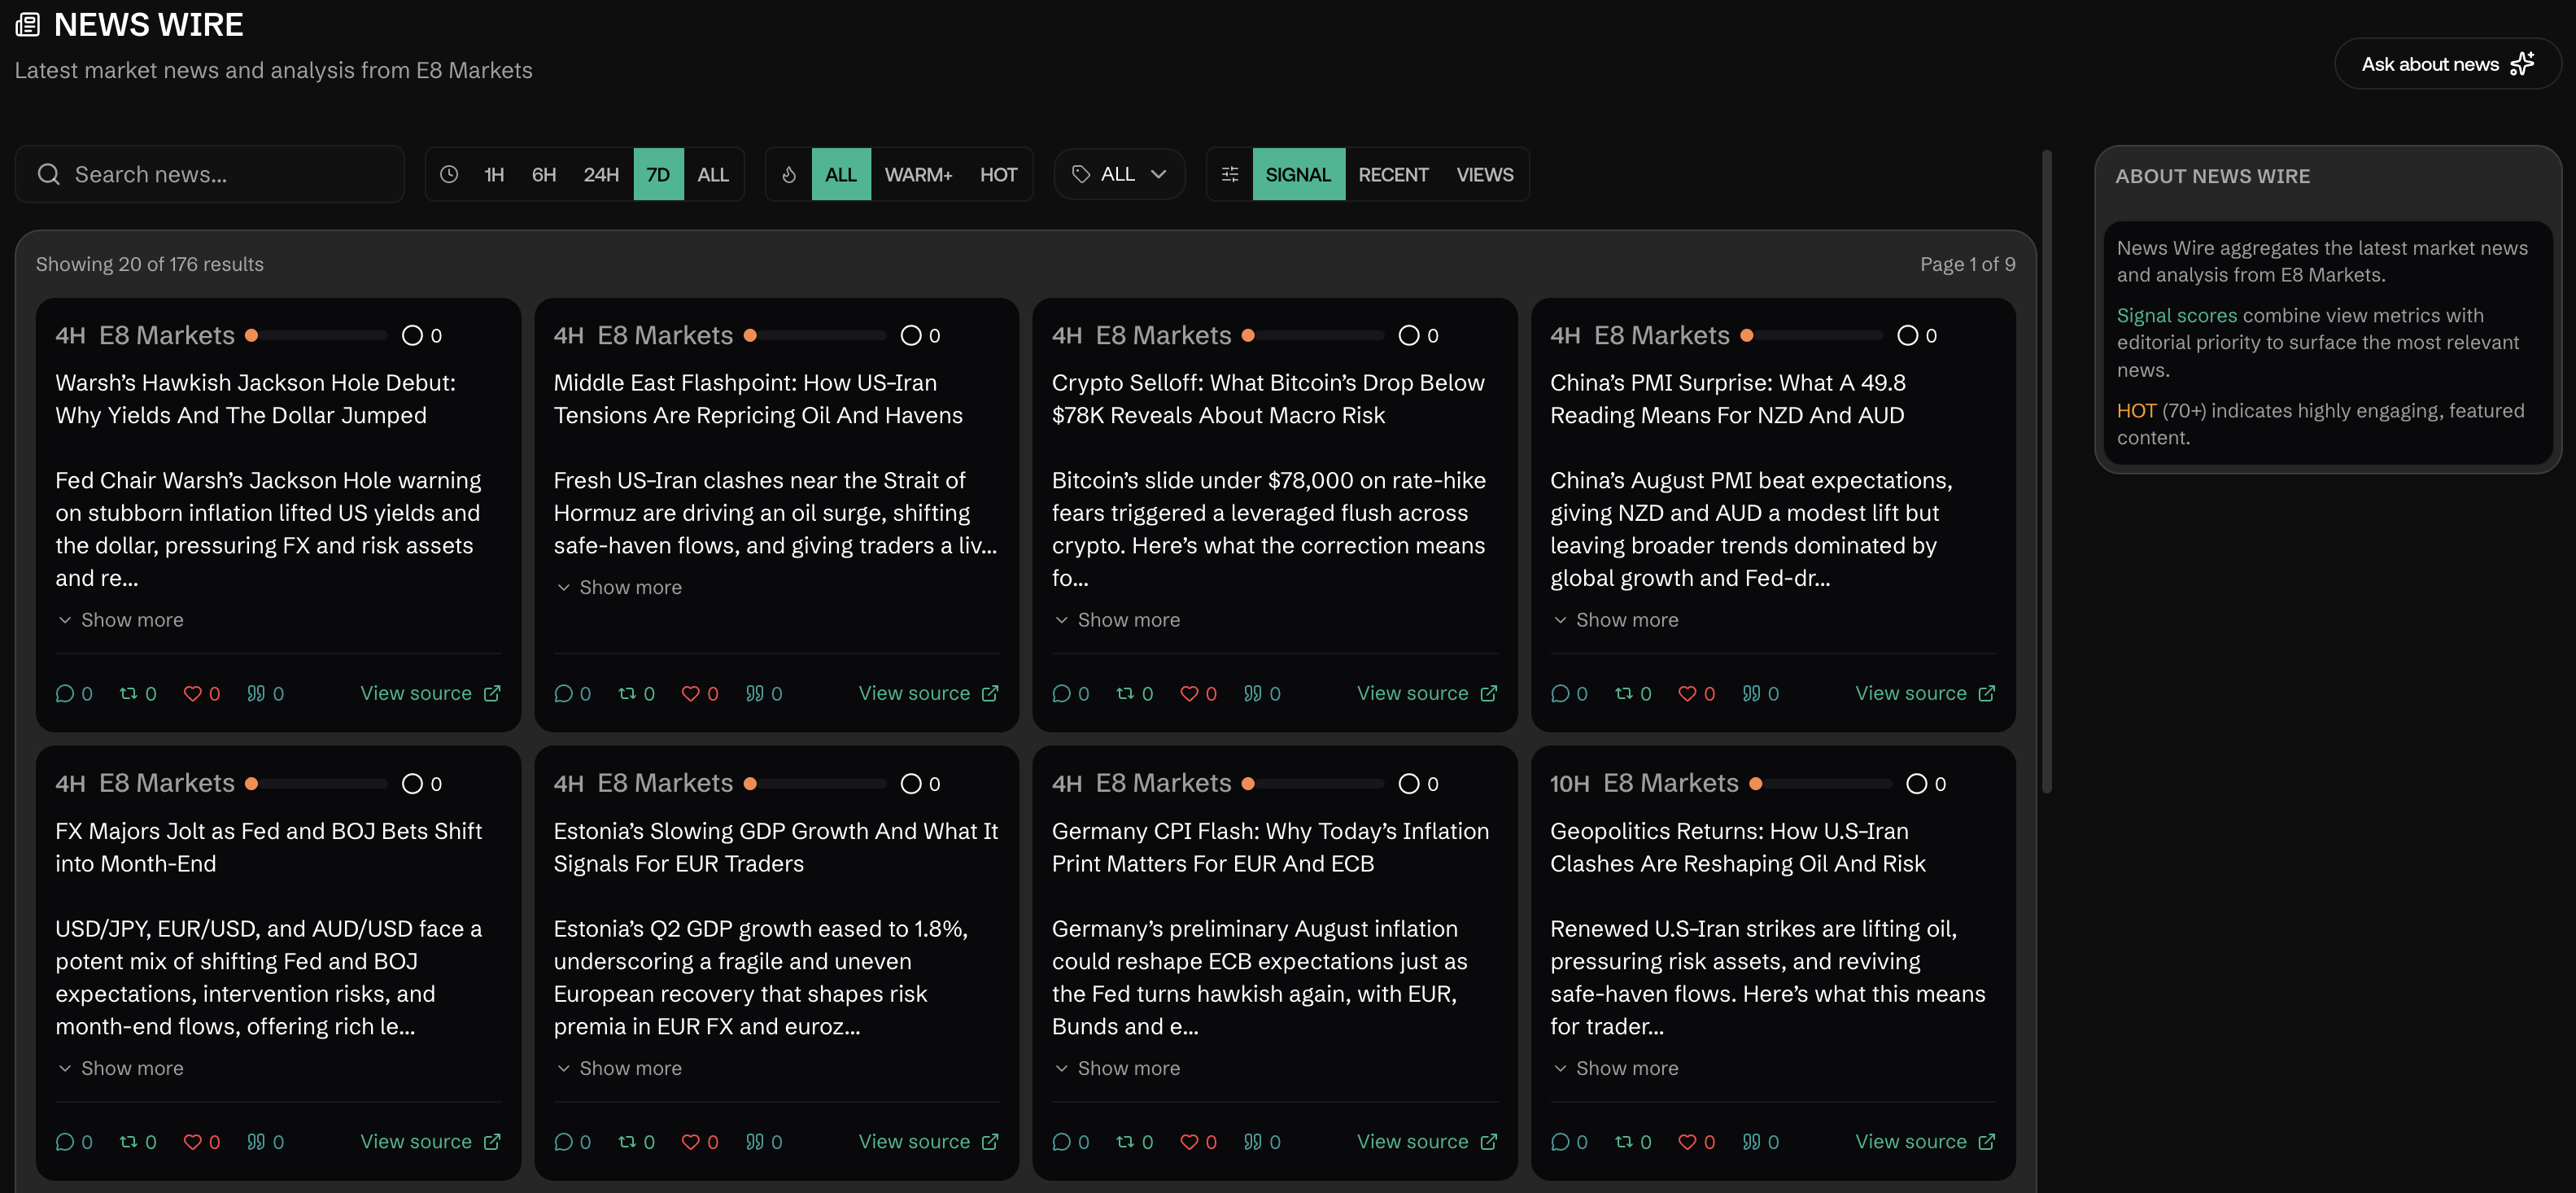
Task: Open the Germany CPI Flash headline
Action: click(x=1270, y=847)
